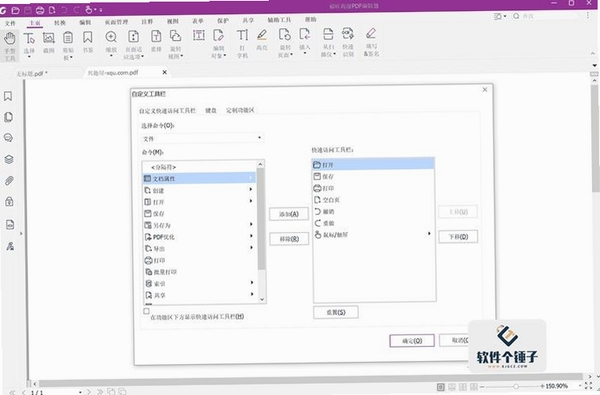Enable show toolbar below ribbon checkbox

(x=146, y=311)
